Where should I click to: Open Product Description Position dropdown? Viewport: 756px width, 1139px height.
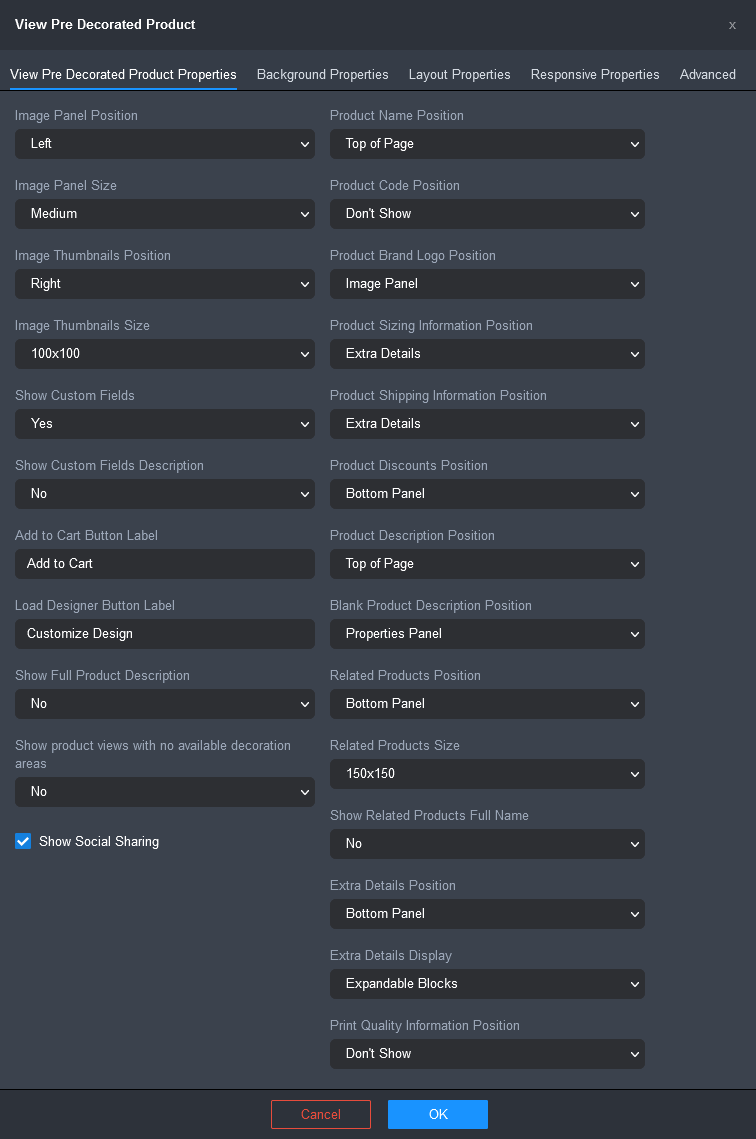487,564
